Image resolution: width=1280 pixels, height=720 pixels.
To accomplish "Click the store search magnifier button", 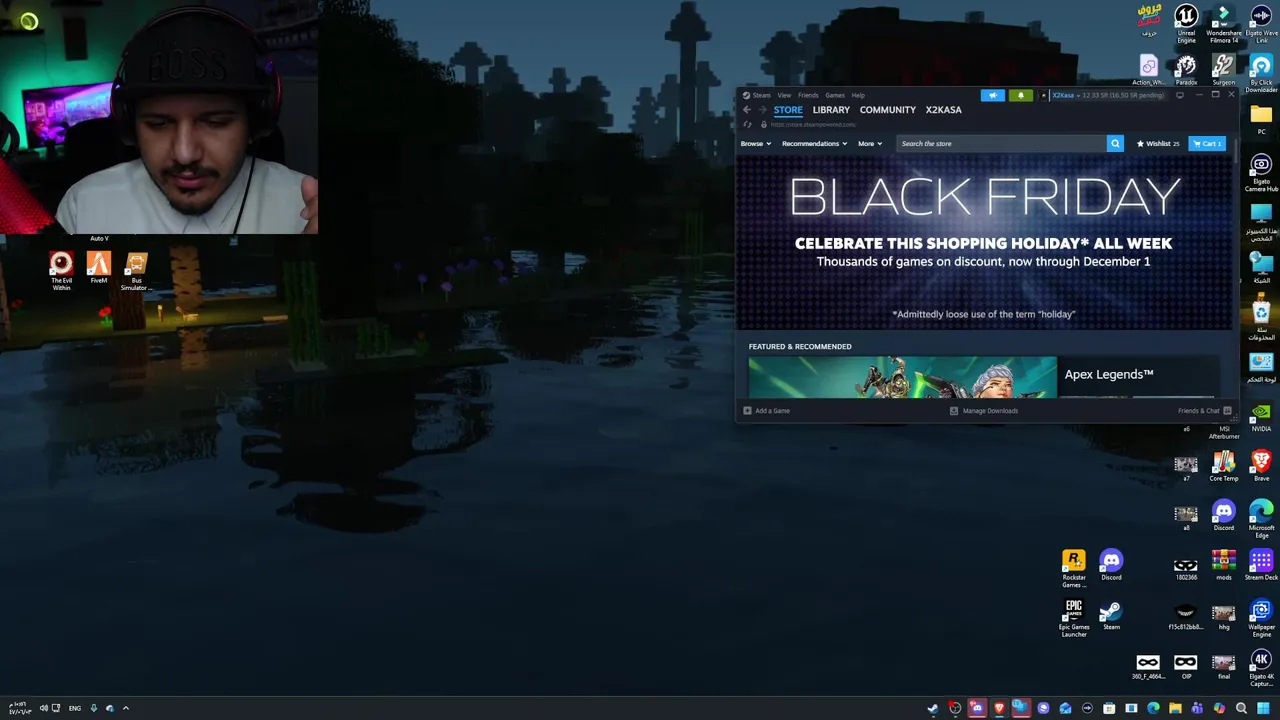I will click(x=1115, y=143).
